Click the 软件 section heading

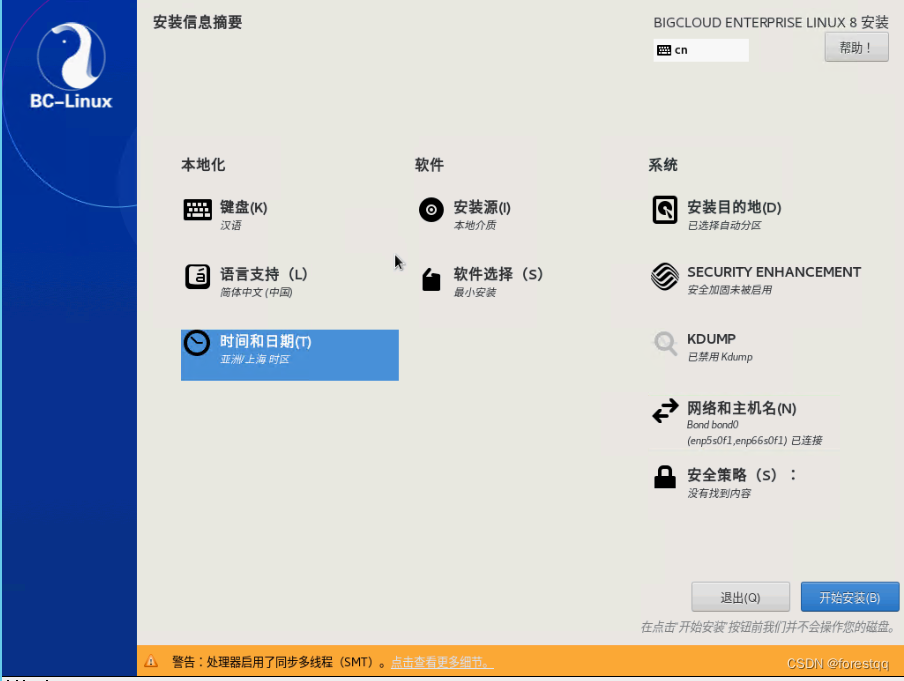tap(430, 165)
